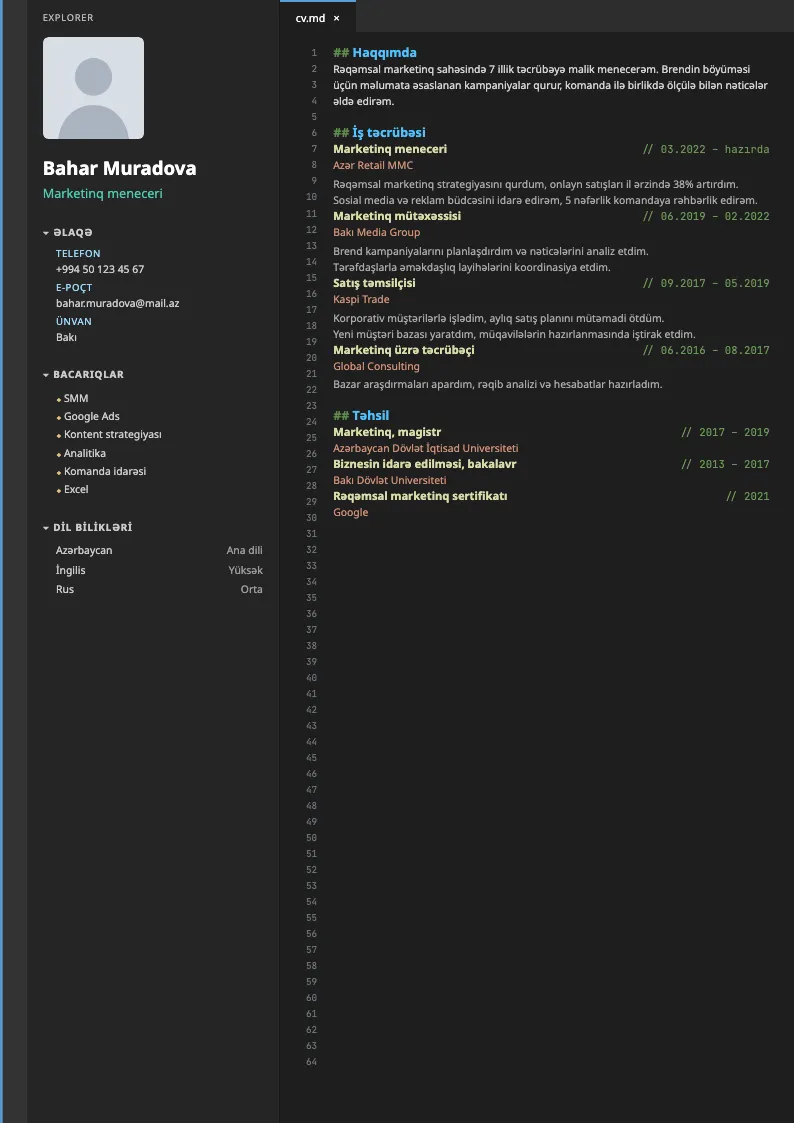Click the line starting Korporativ müştərilərlə işlədim
Screen dimensions: 794x1123
pos(499,318)
